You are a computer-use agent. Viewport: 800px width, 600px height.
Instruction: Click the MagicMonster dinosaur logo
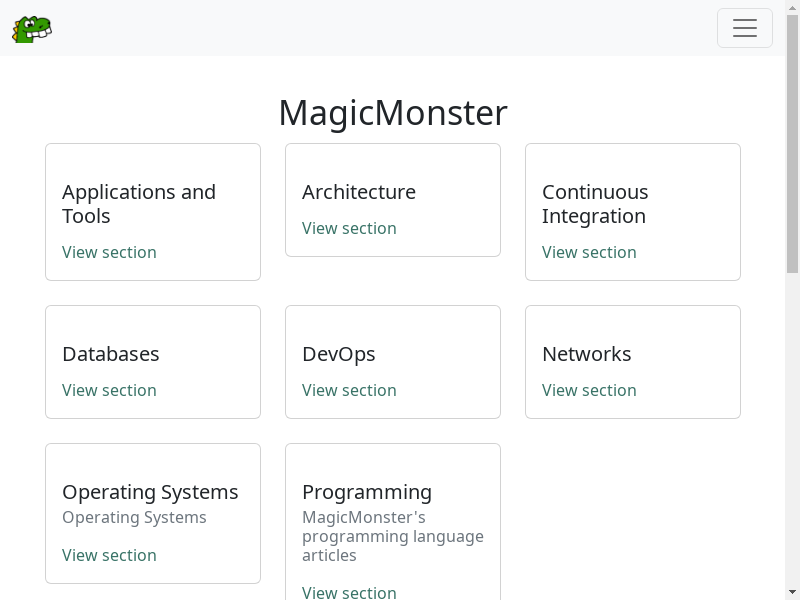tap(32, 29)
